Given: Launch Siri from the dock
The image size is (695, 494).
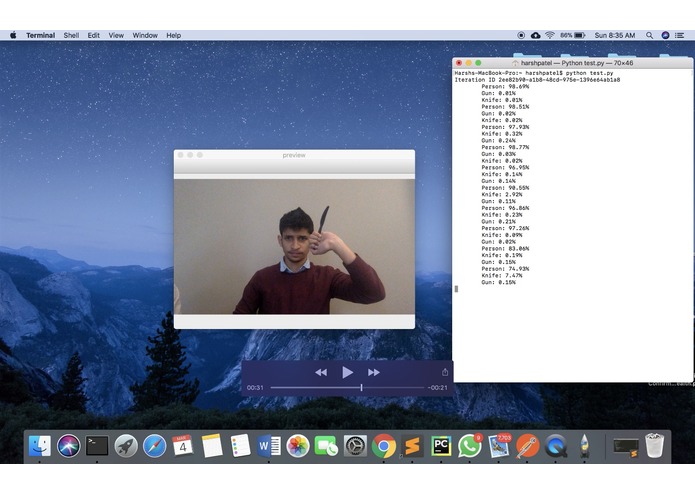Looking at the screenshot, I should click(69, 445).
